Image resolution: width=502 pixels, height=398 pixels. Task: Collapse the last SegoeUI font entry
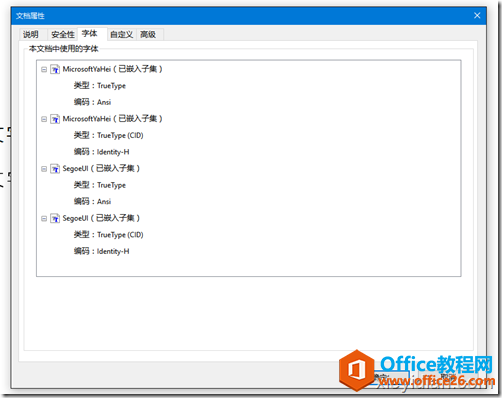click(x=44, y=218)
